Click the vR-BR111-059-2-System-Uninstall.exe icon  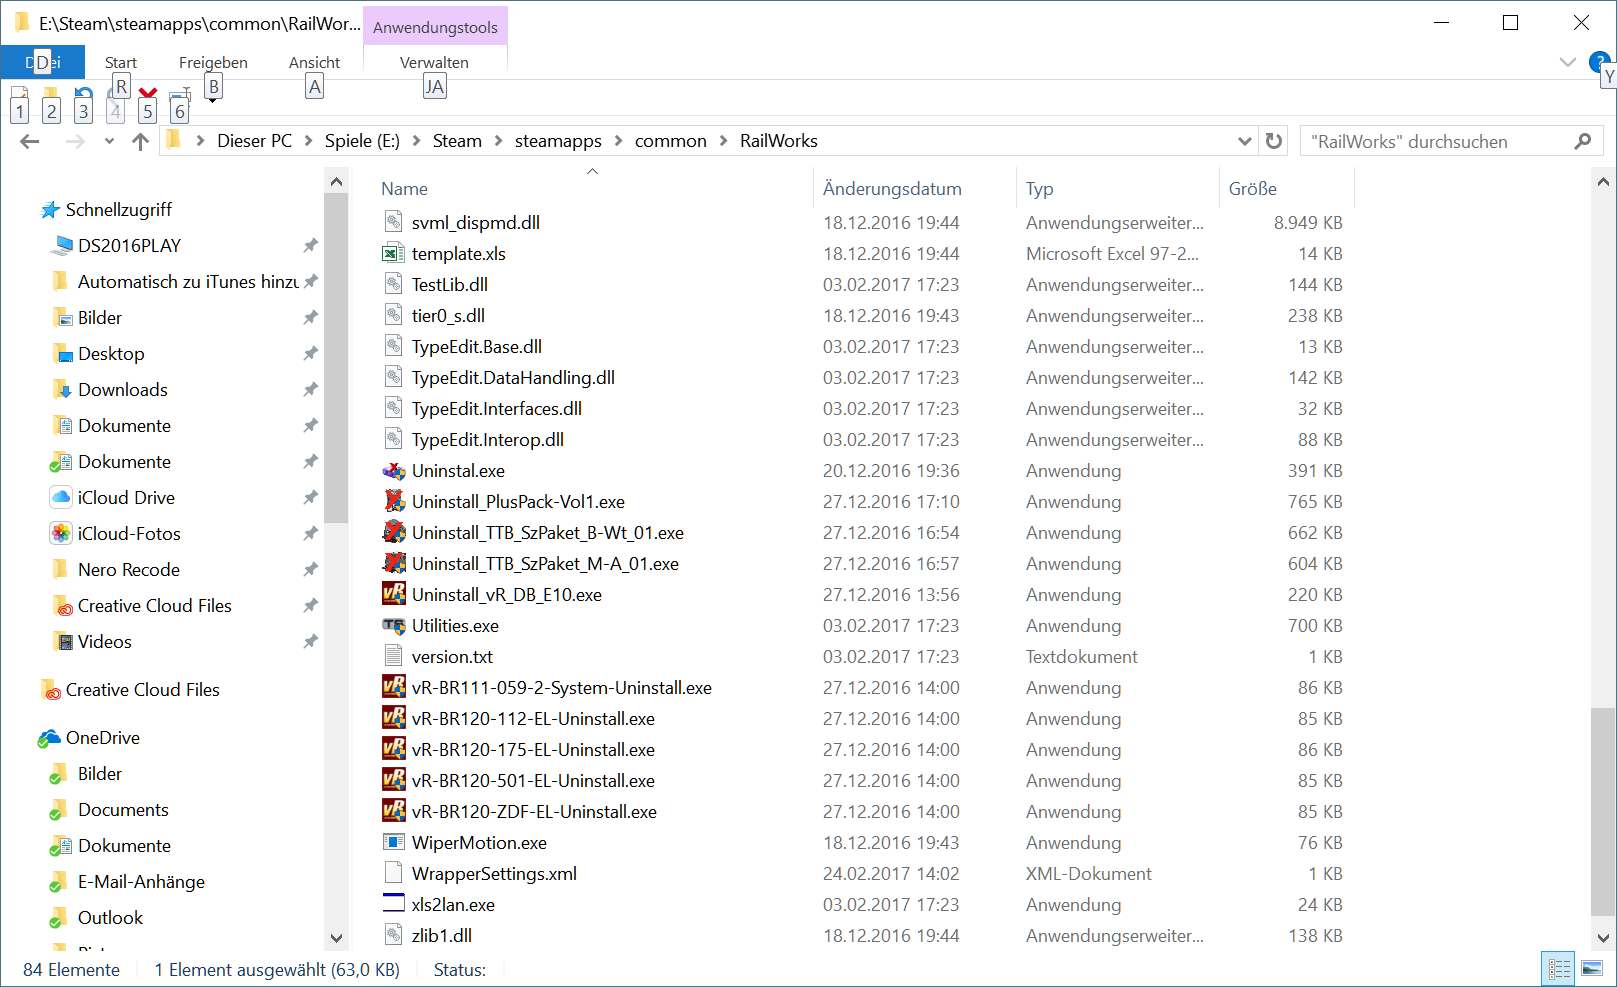tap(394, 687)
